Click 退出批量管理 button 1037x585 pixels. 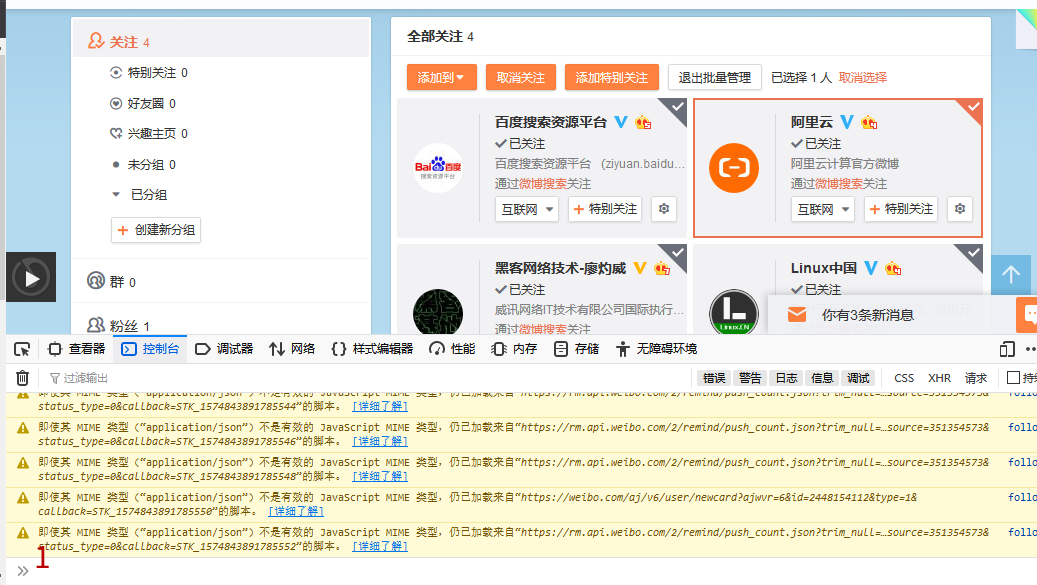click(x=715, y=77)
